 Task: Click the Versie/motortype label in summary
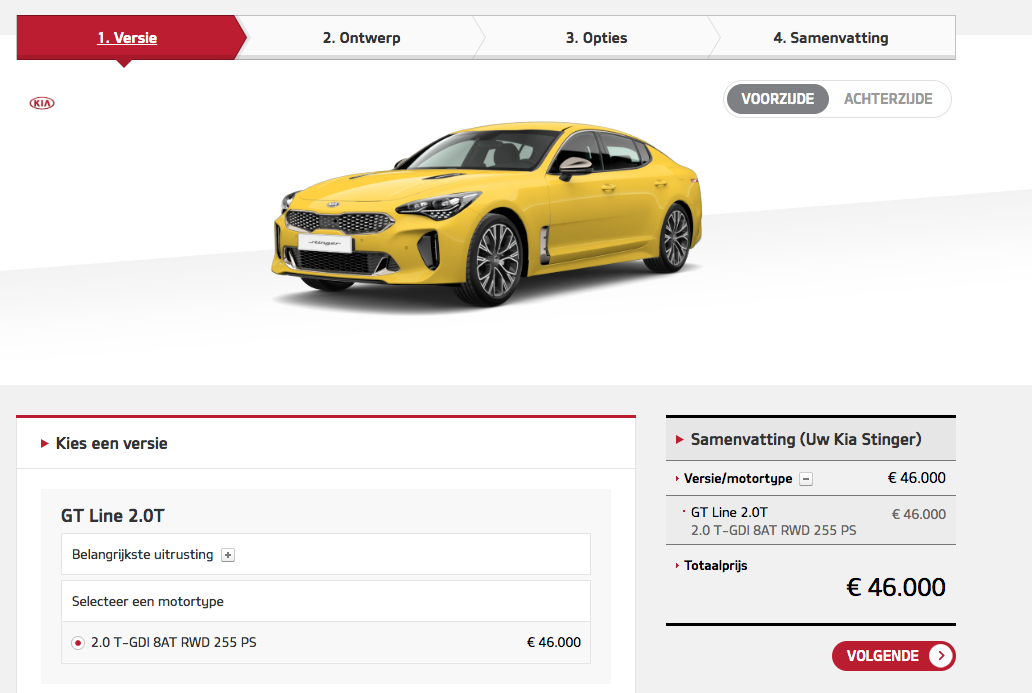coord(738,478)
